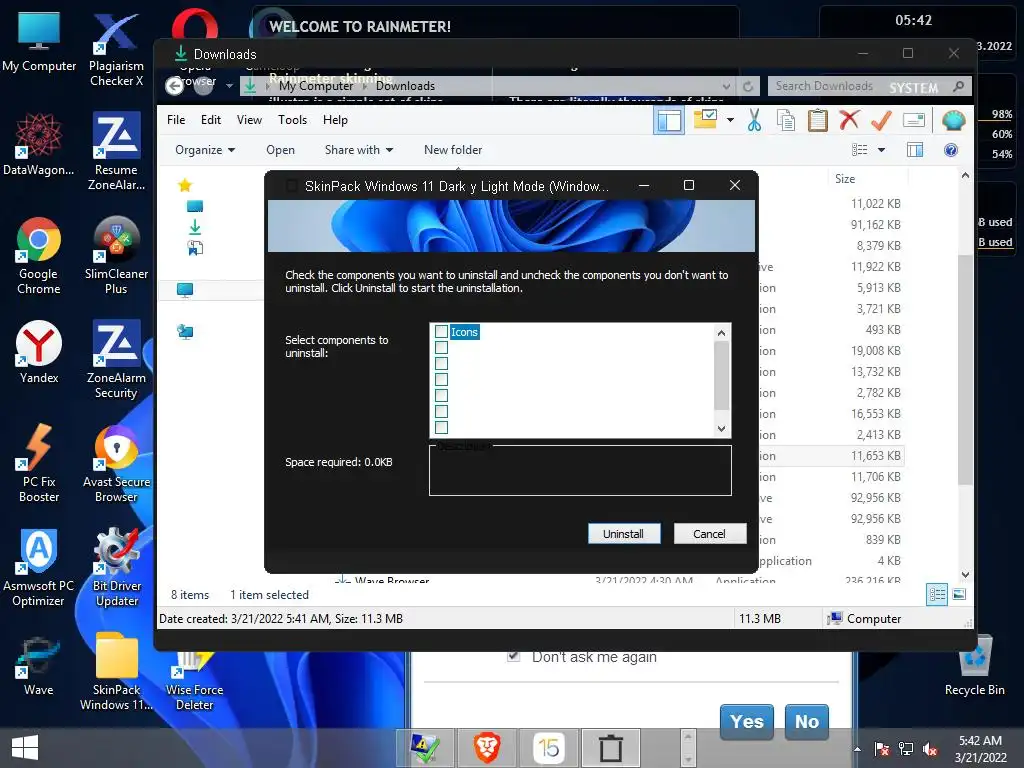Check the Icons component checkbox

[441, 332]
